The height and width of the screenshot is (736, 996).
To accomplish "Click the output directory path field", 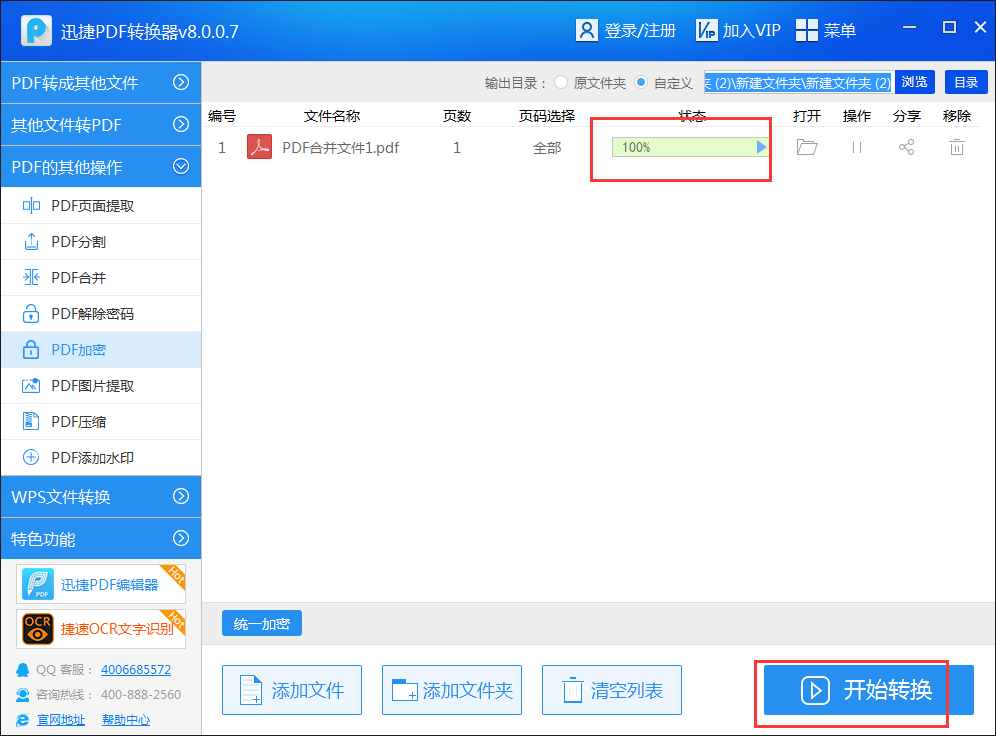I will pos(798,83).
